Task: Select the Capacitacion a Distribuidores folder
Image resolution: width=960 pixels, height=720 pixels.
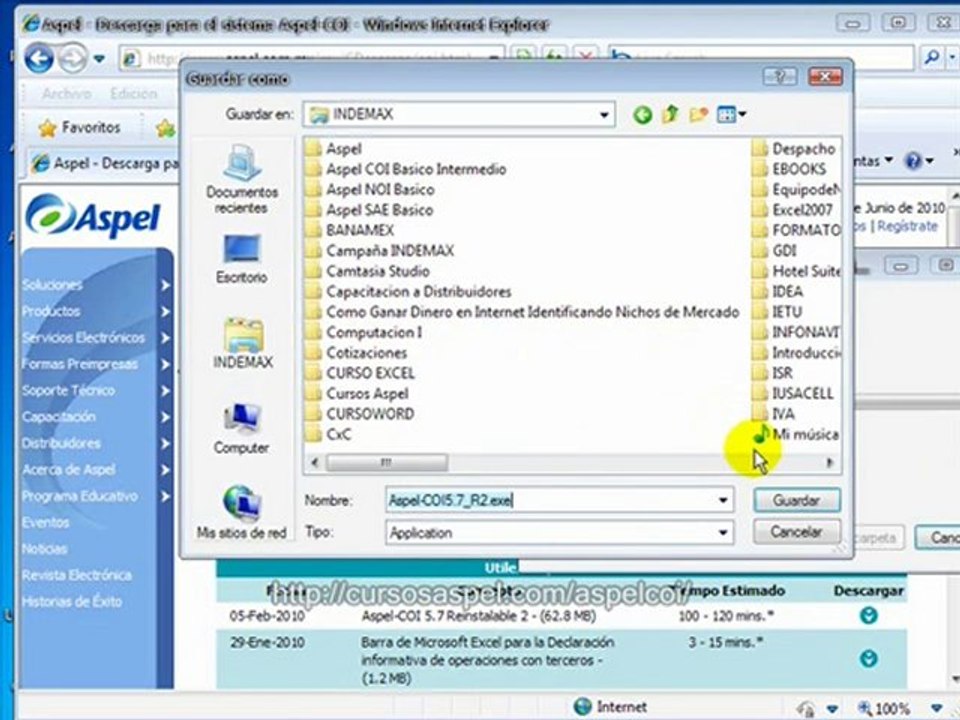Action: (409, 291)
